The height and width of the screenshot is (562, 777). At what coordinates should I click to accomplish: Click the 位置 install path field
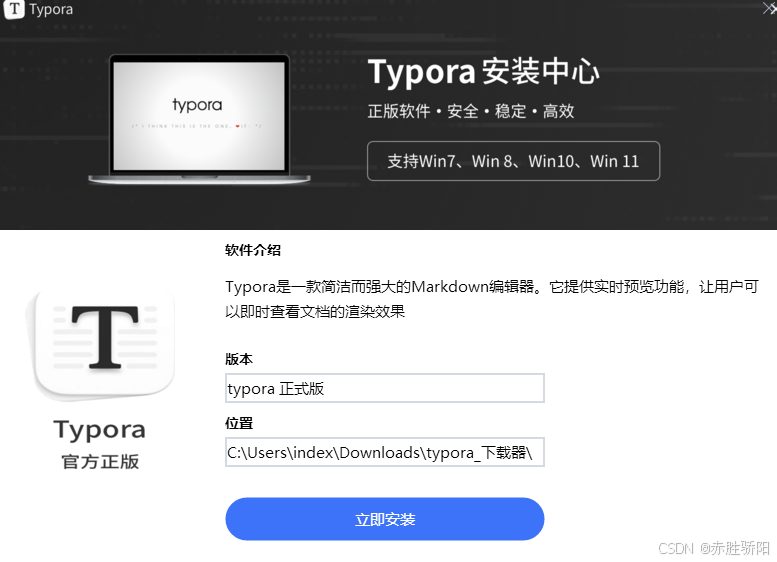coord(385,452)
